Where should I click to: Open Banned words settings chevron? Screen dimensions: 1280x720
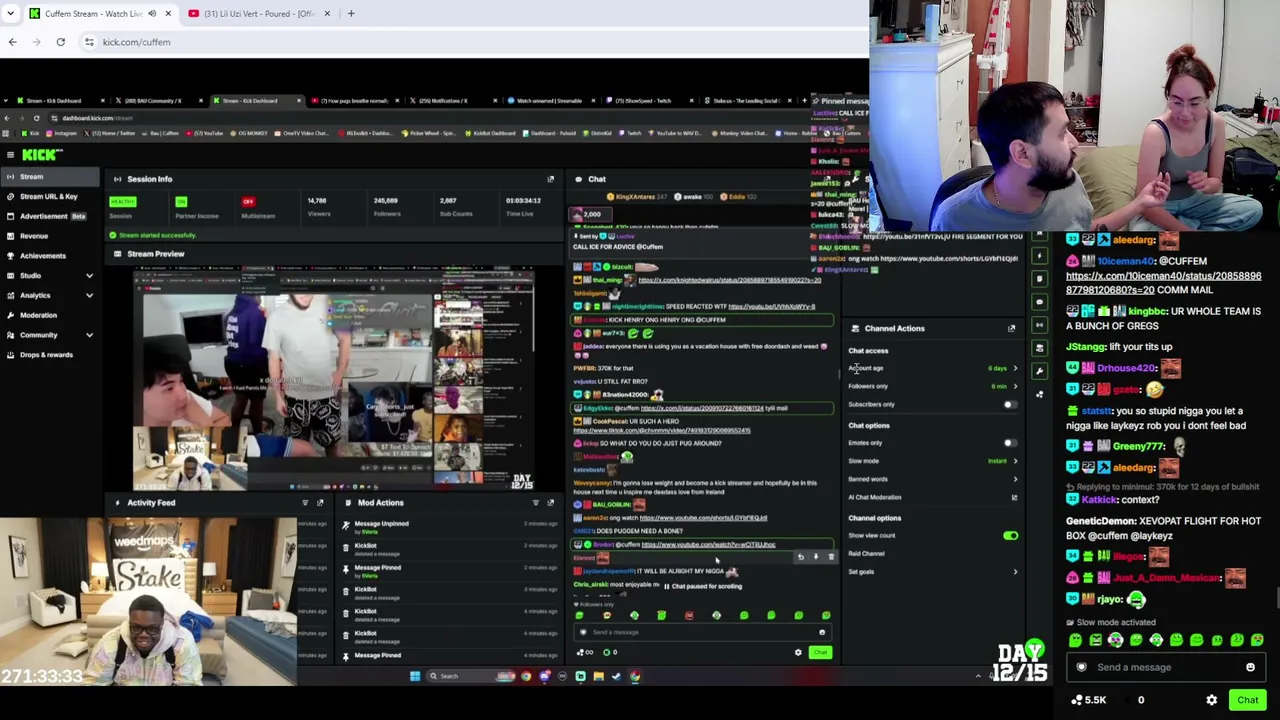click(x=1015, y=479)
